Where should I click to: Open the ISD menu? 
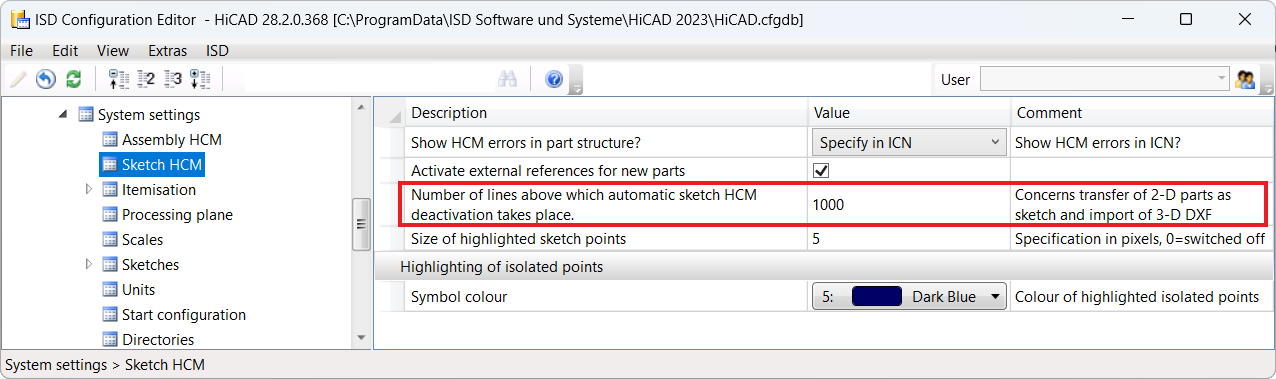(217, 50)
